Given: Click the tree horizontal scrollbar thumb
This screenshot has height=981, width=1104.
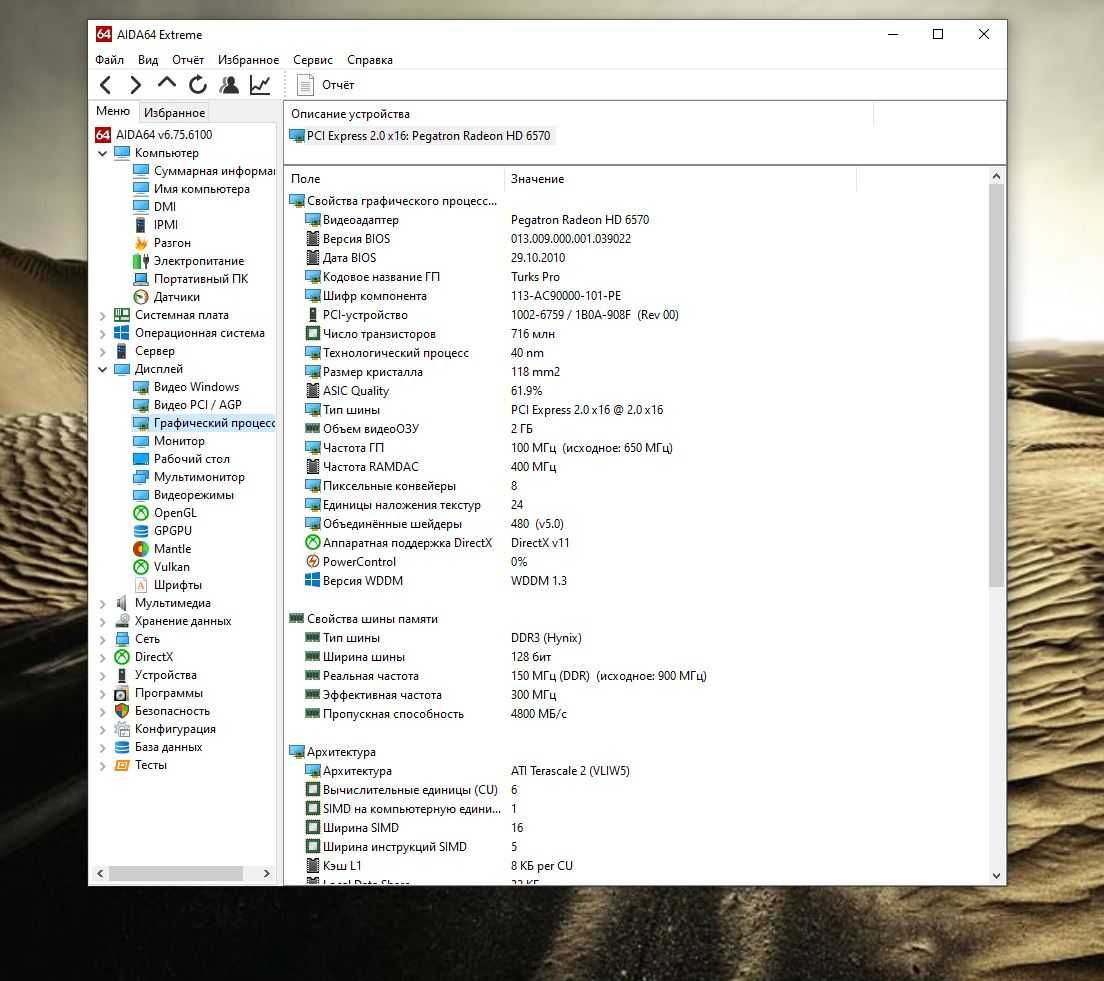Looking at the screenshot, I should [x=175, y=873].
